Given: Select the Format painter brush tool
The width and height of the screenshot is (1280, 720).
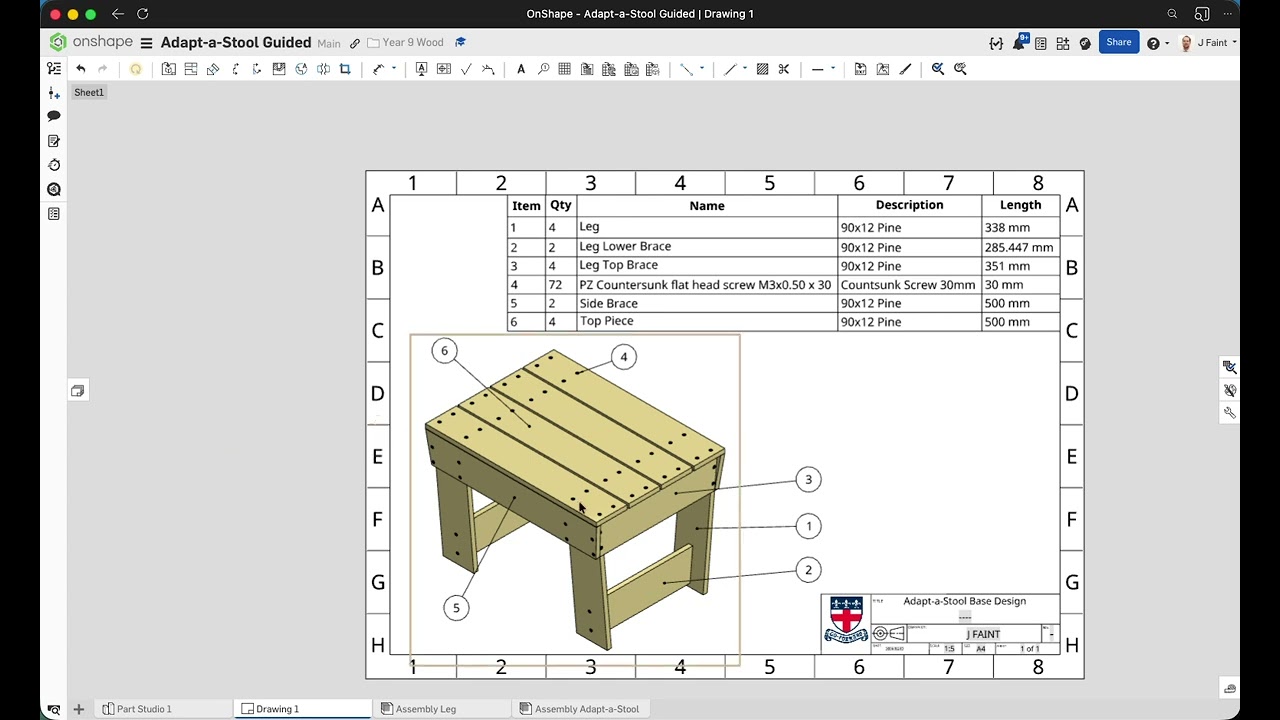Looking at the screenshot, I should tap(906, 69).
